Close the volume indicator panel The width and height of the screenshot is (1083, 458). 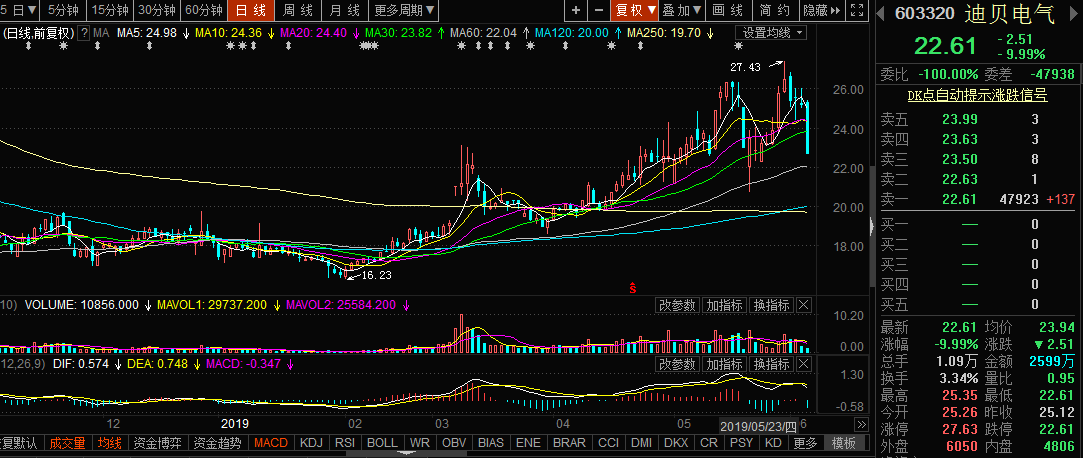coord(804,305)
